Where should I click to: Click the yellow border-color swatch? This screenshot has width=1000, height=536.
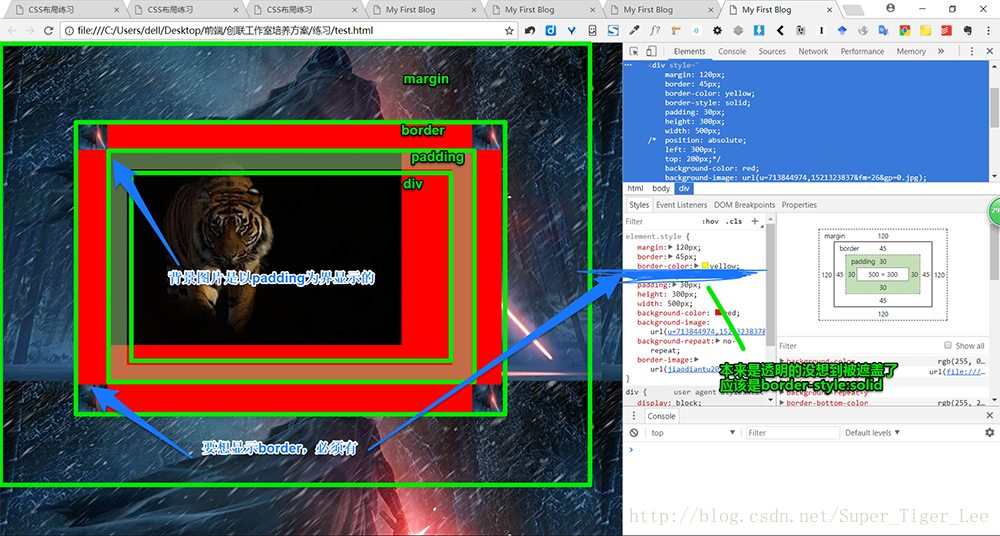point(705,265)
